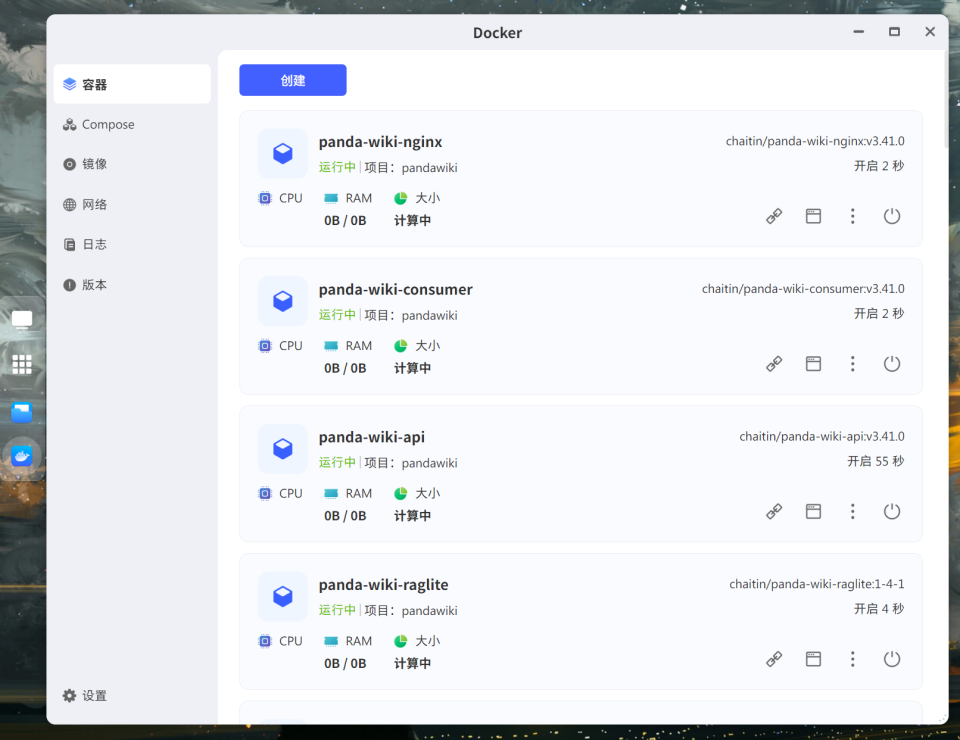Open panda-wiki-api container name

coord(372,437)
